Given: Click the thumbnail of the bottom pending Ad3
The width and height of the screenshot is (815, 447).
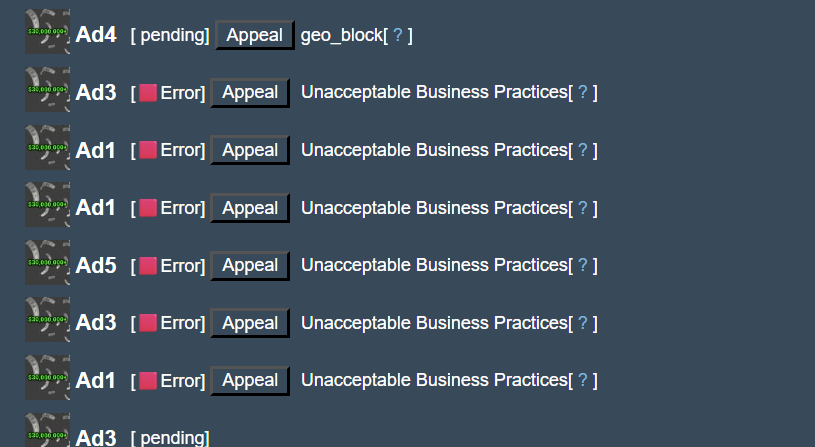Looking at the screenshot, I should pos(47,430).
